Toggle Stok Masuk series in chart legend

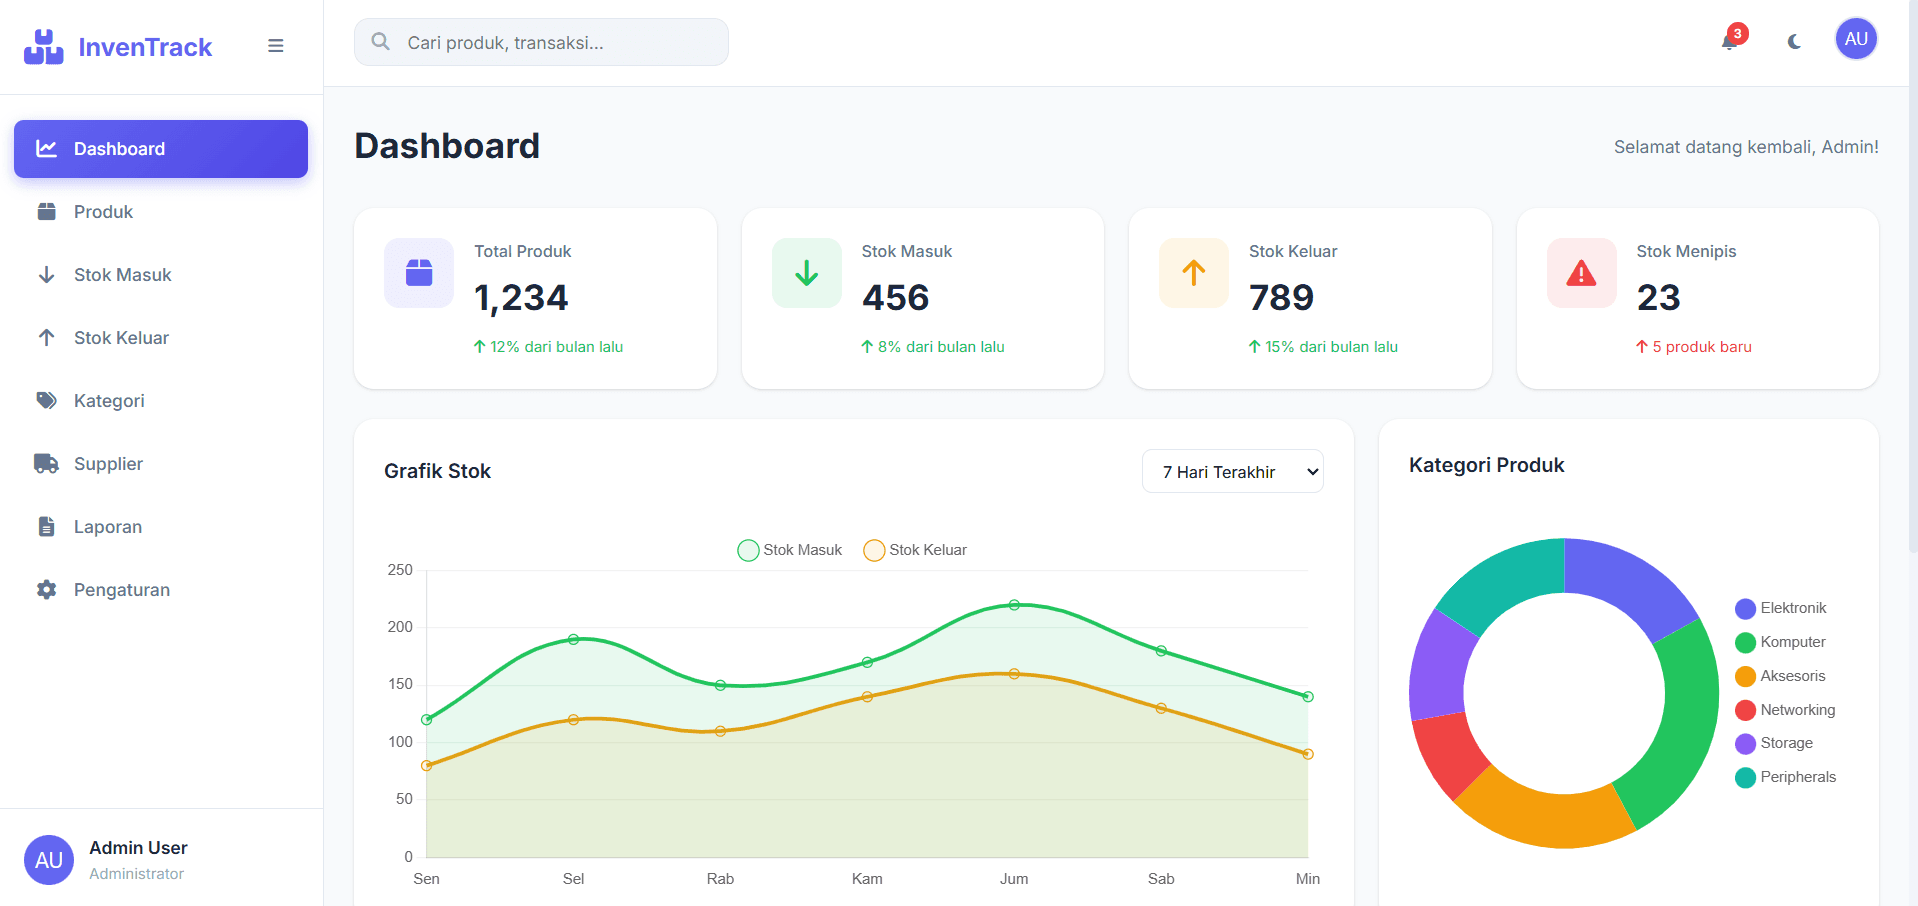[790, 550]
